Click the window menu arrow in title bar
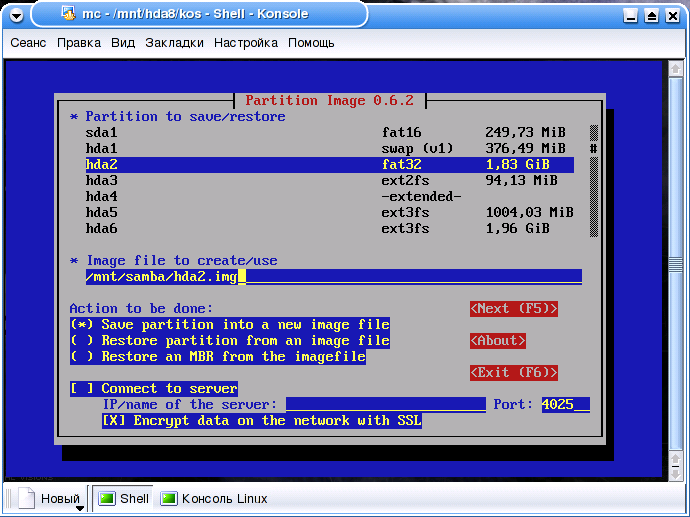 coord(16,16)
